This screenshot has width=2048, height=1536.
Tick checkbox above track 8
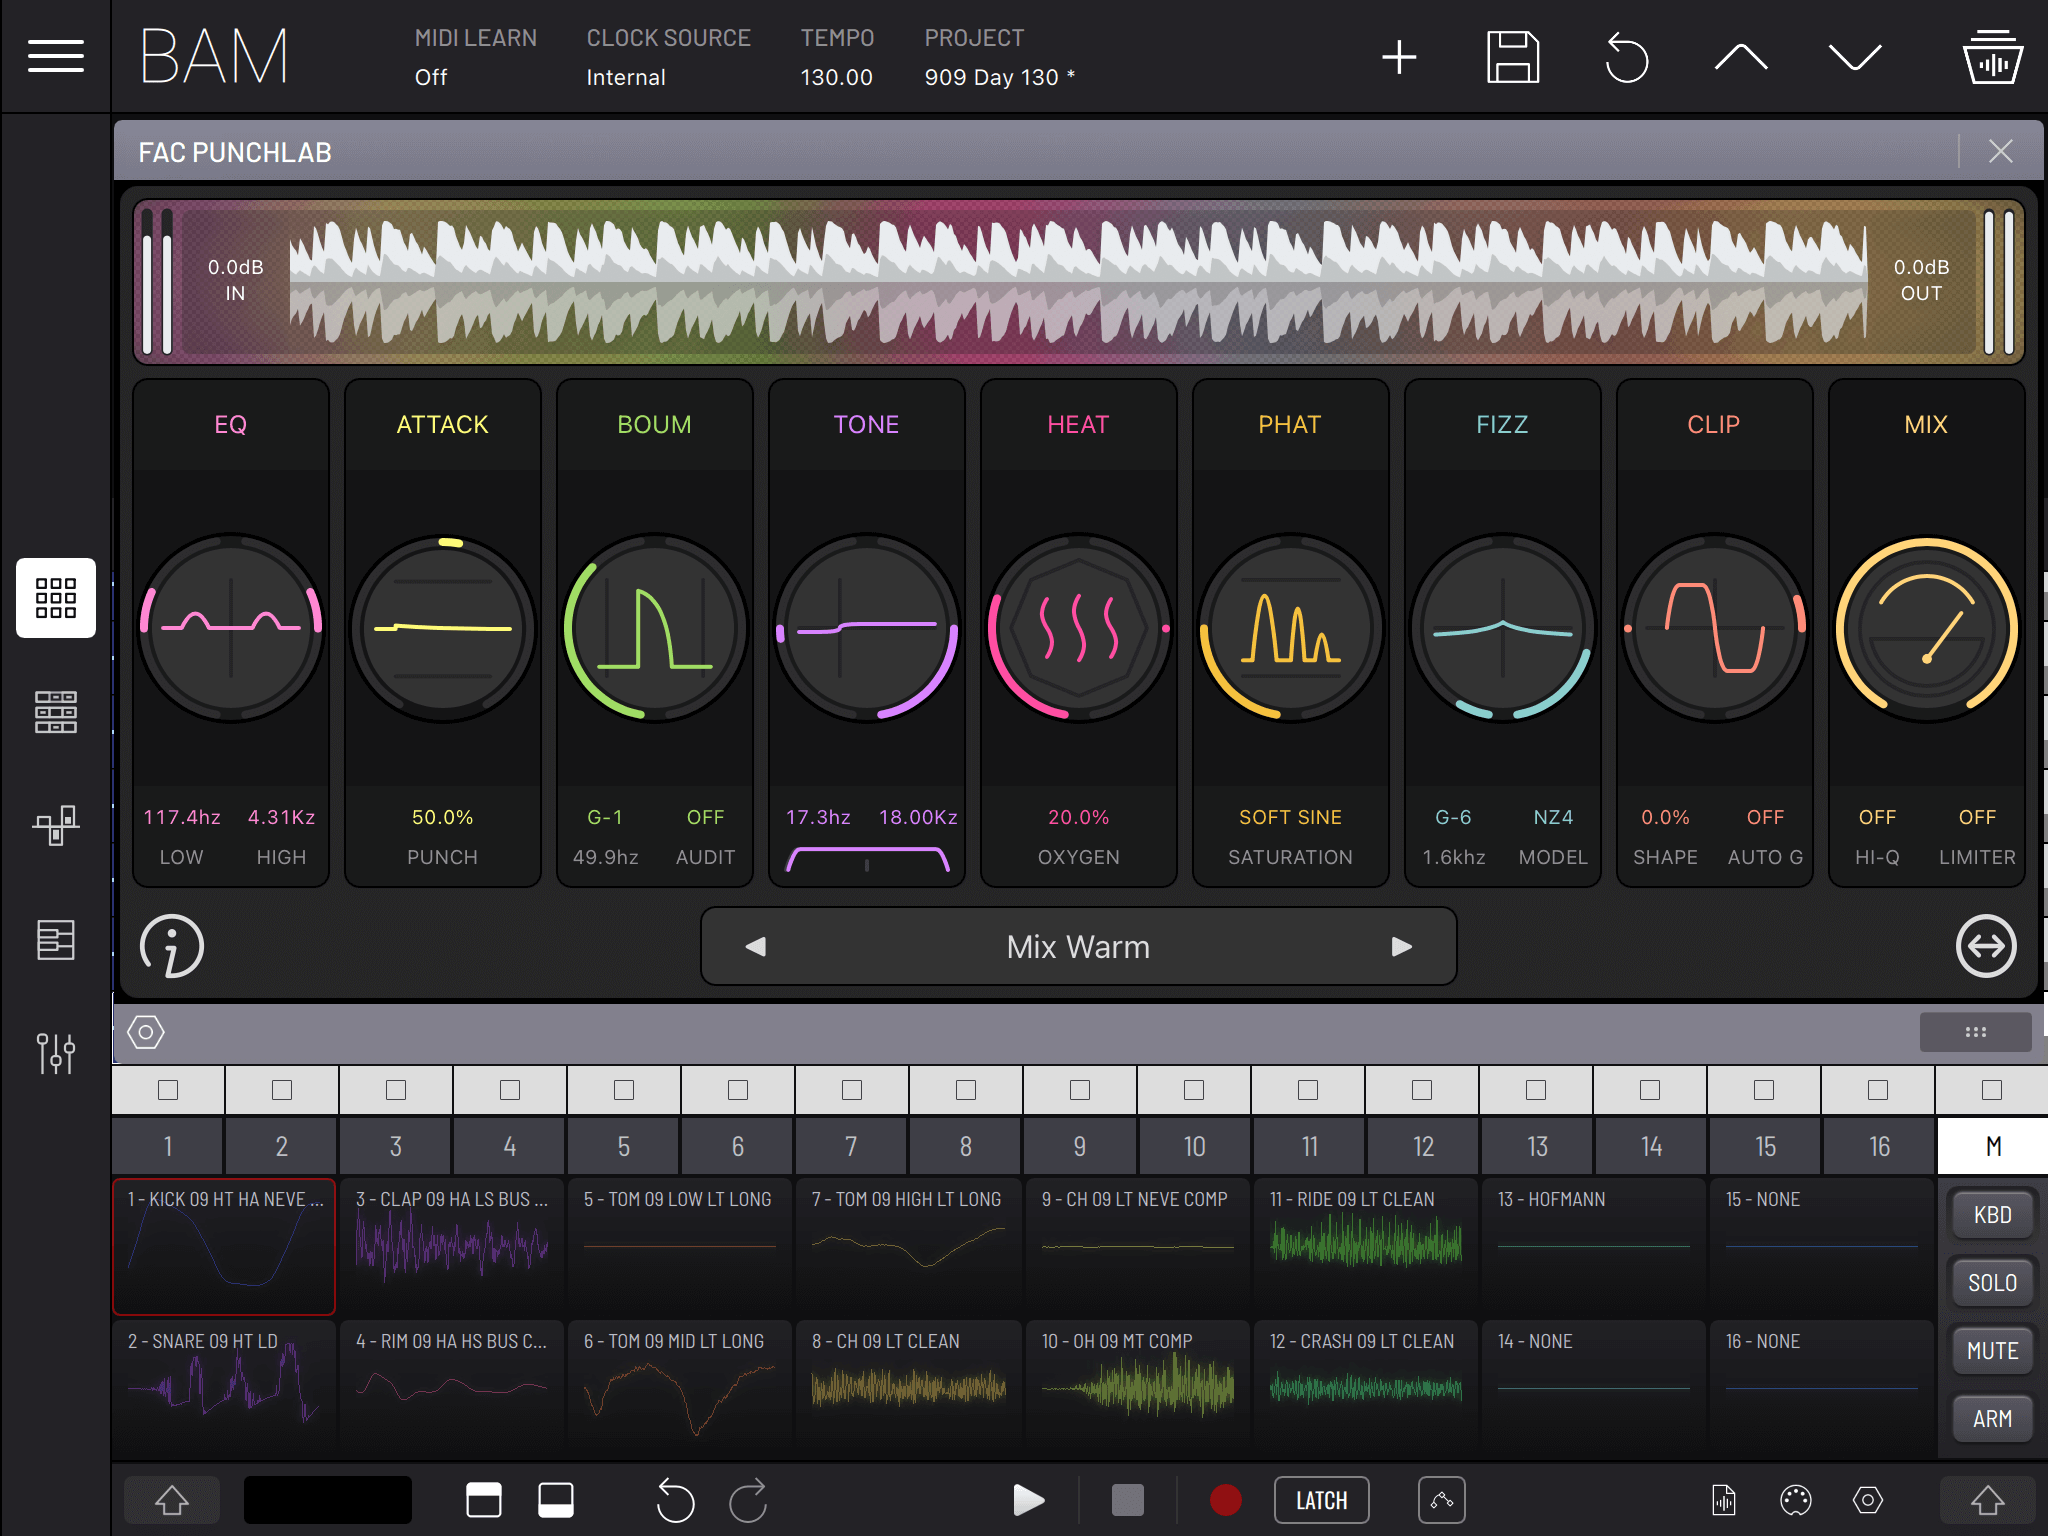point(966,1090)
